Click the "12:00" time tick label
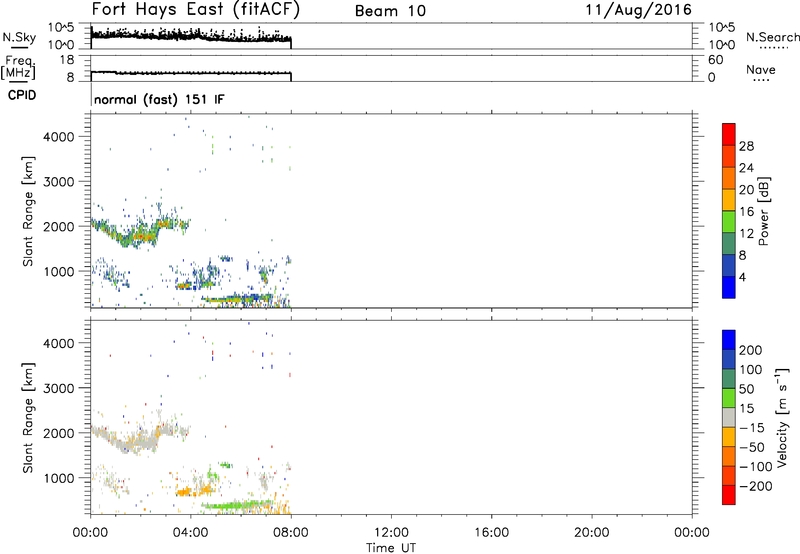The image size is (800, 554). coord(391,533)
